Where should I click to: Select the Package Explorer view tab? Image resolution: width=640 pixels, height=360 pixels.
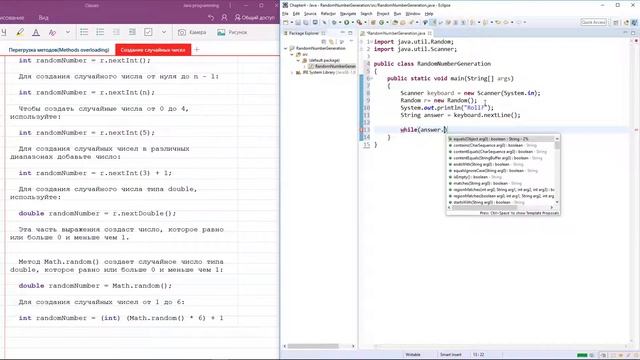pos(304,33)
